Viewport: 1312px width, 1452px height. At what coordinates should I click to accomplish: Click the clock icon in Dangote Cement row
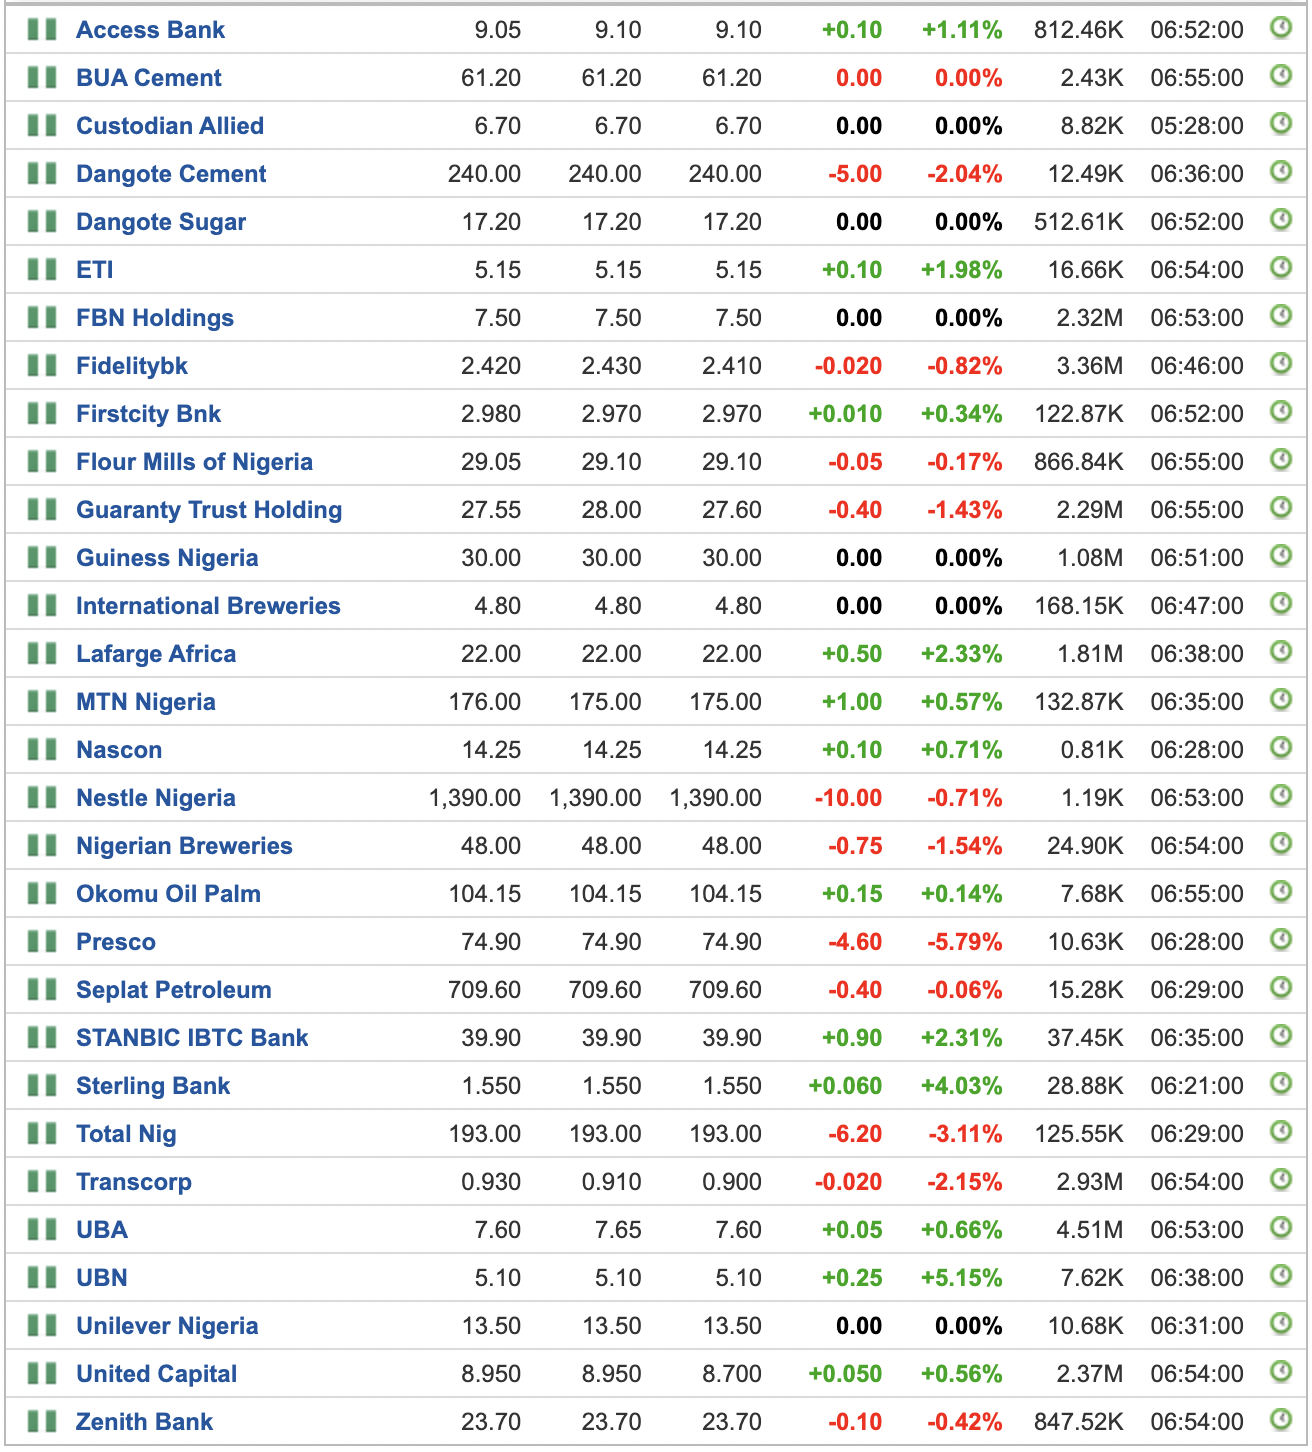pos(1281,172)
